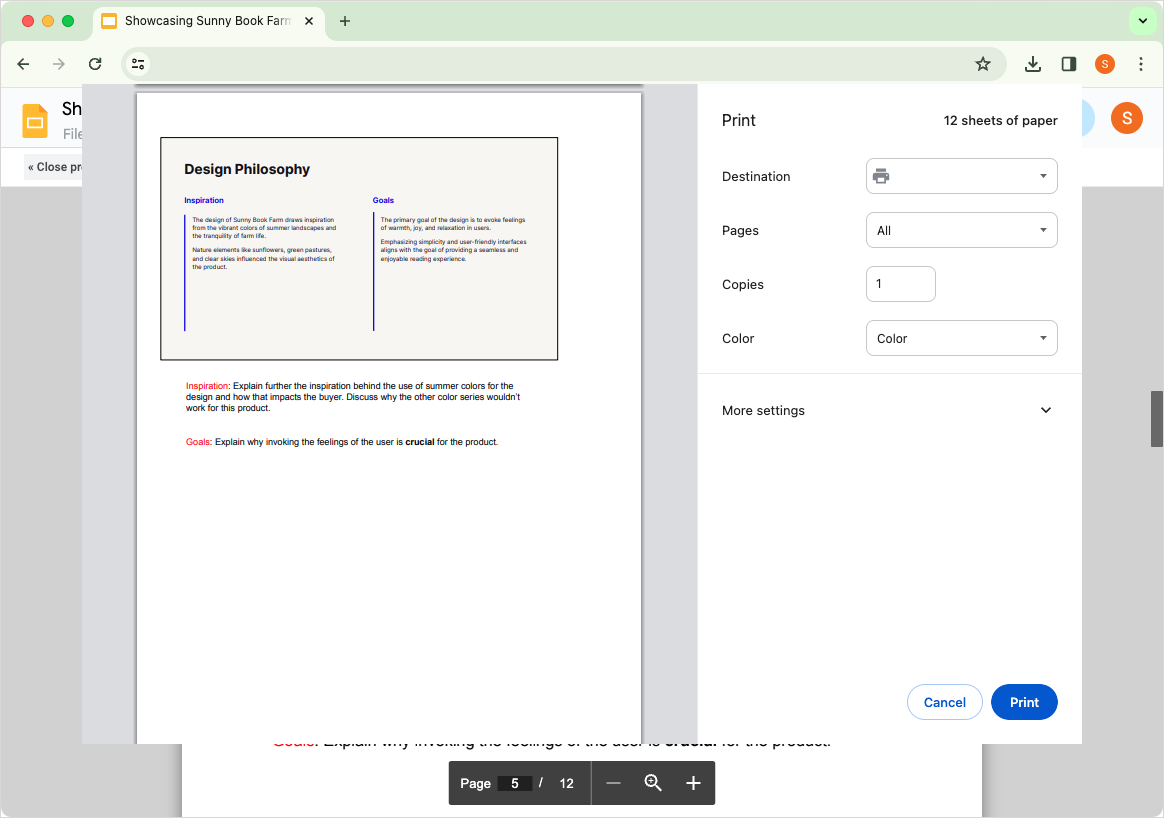Screen dimensions: 1164x818
Task: Click the download icon in the toolbar
Action: point(1032,63)
